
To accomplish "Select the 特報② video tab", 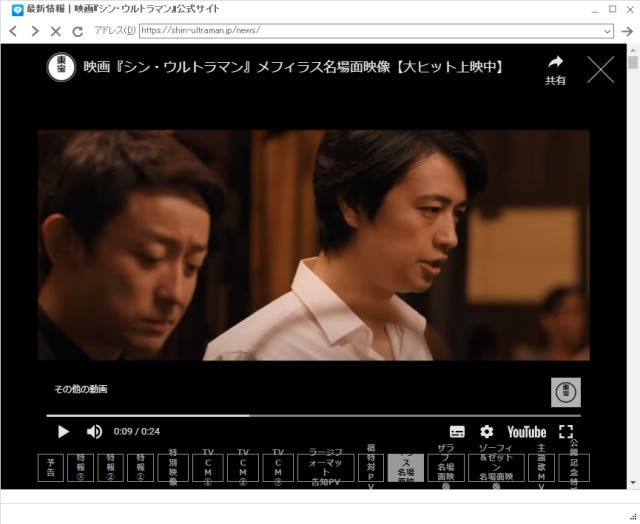I will point(110,468).
